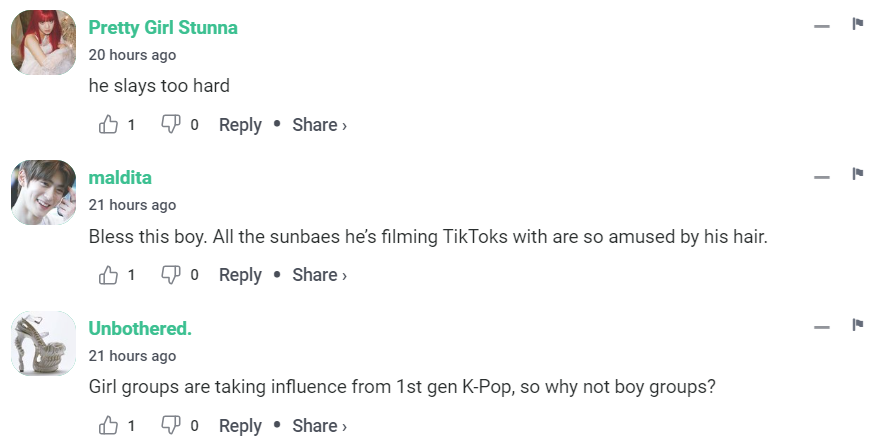Downvote the 'he slays too hard' comment
The height and width of the screenshot is (443, 882).
coord(171,125)
